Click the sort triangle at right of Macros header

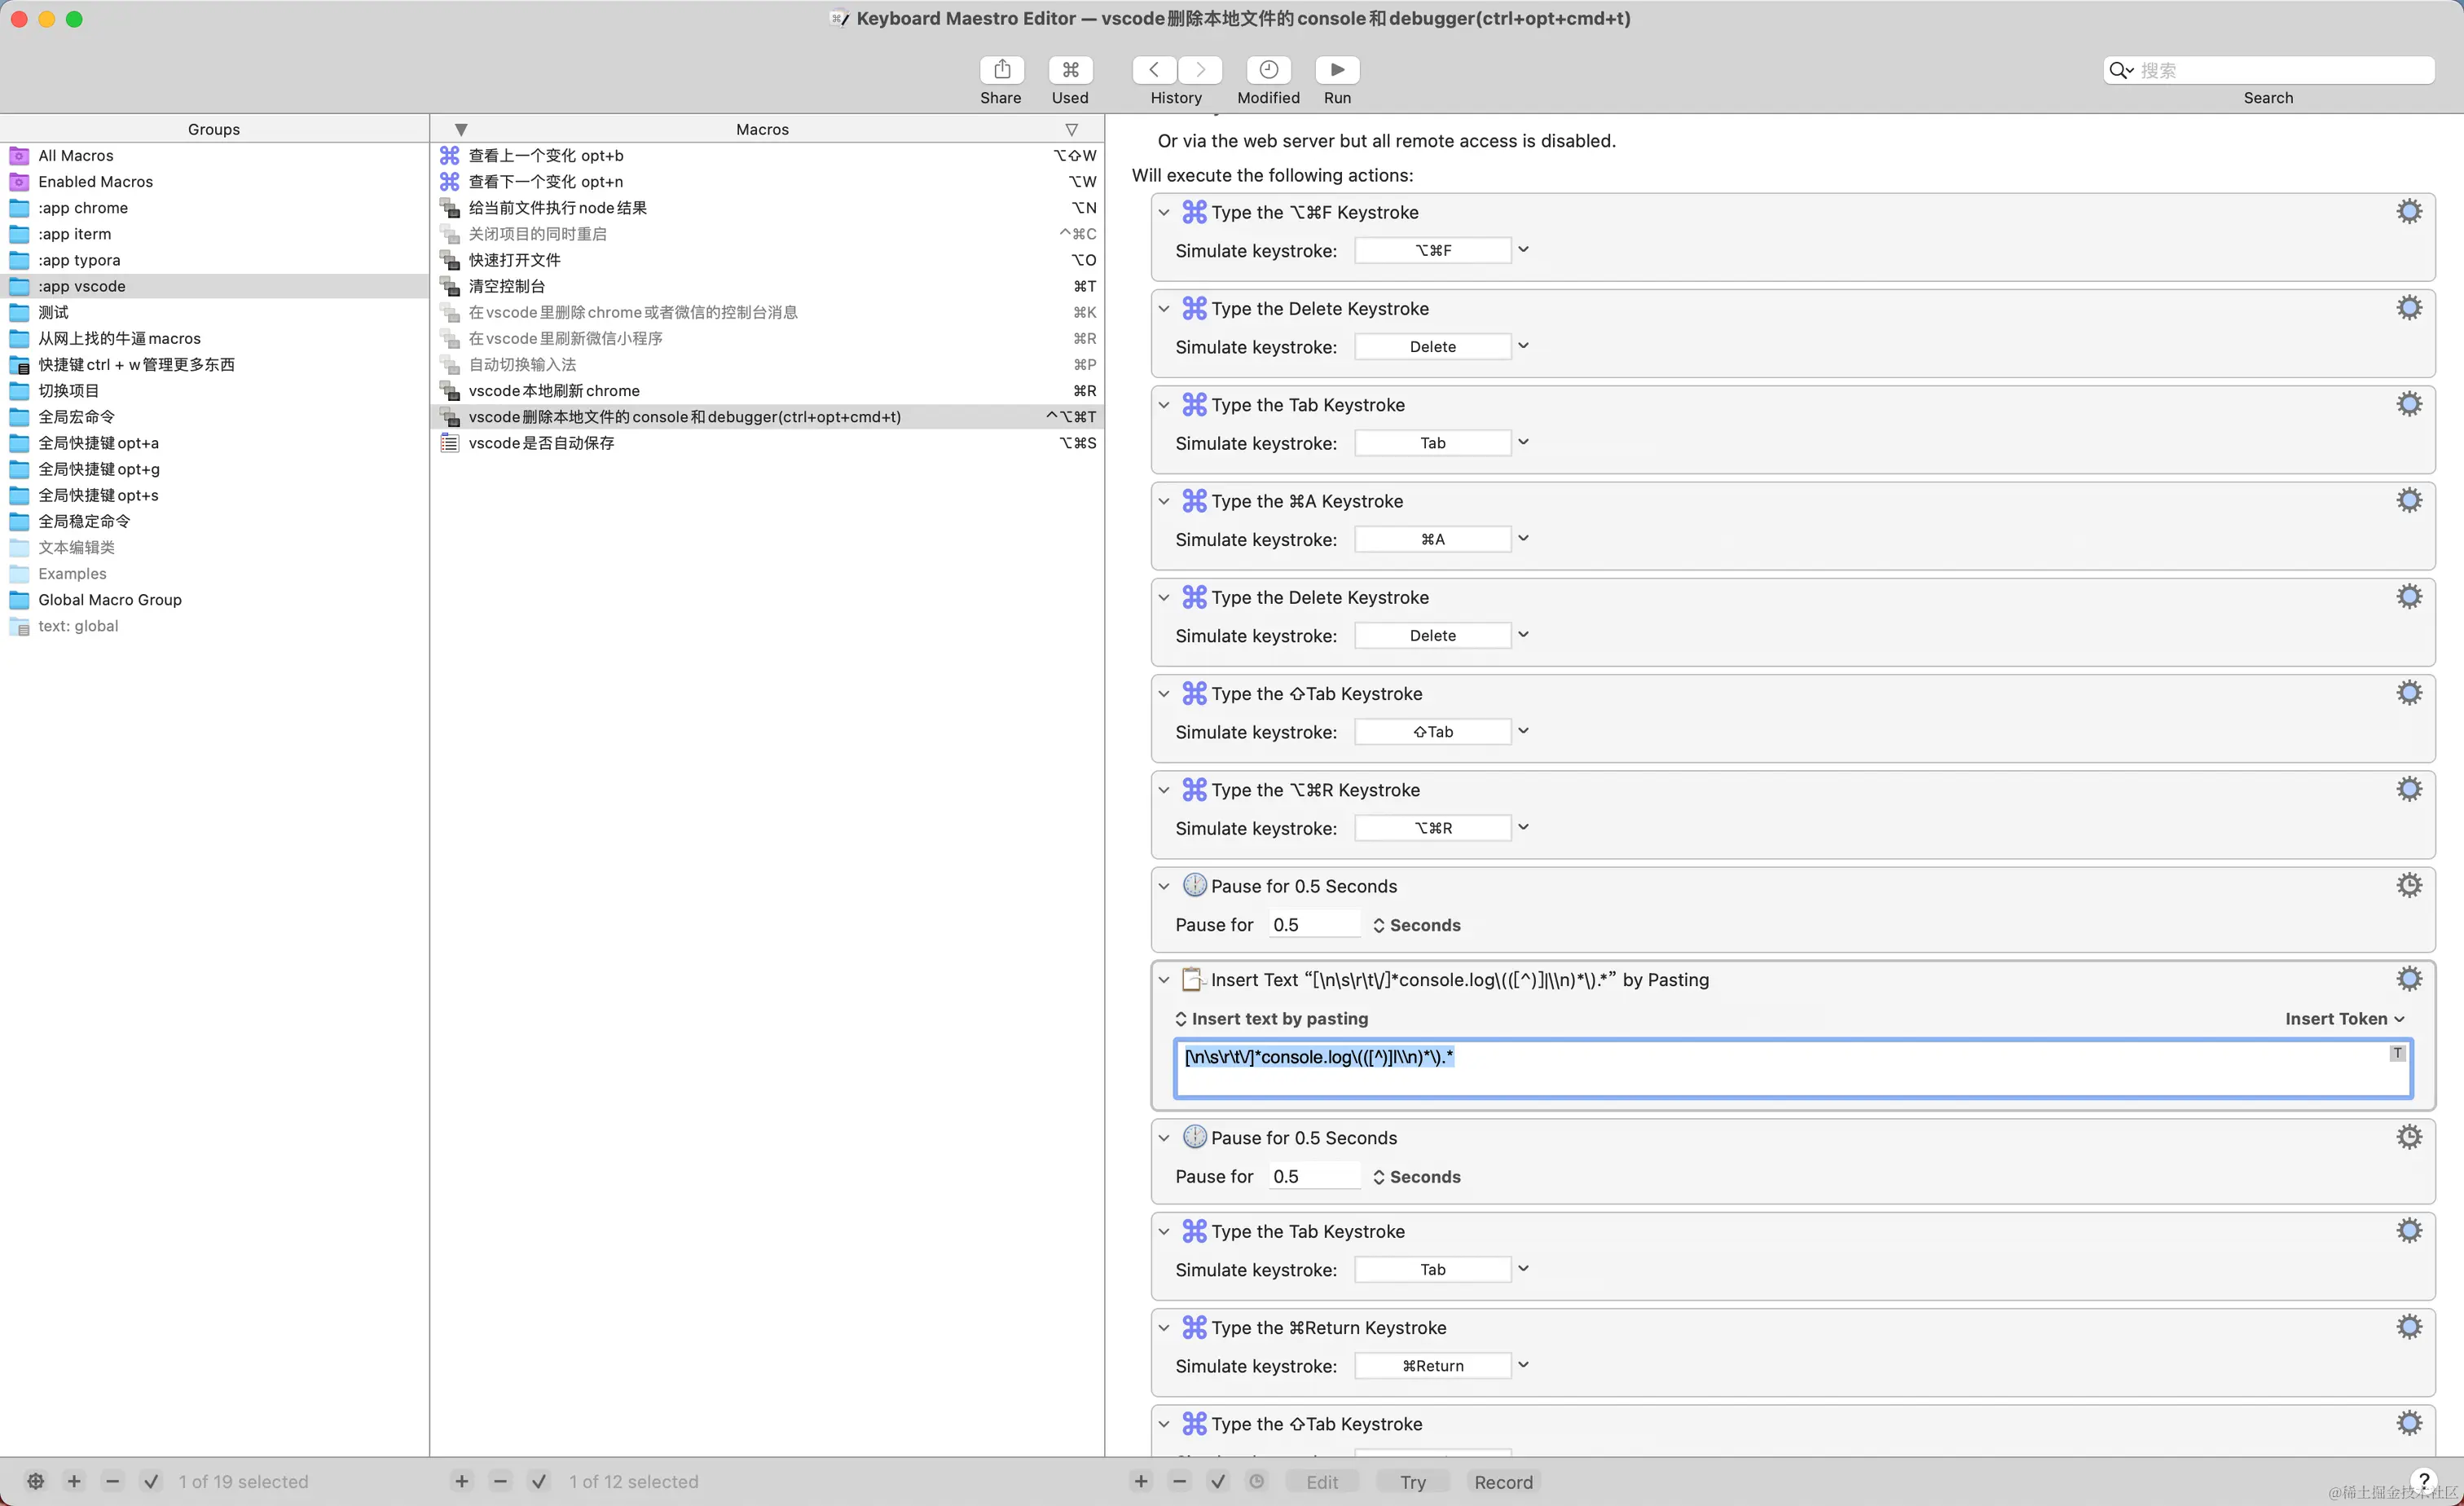click(x=1071, y=129)
